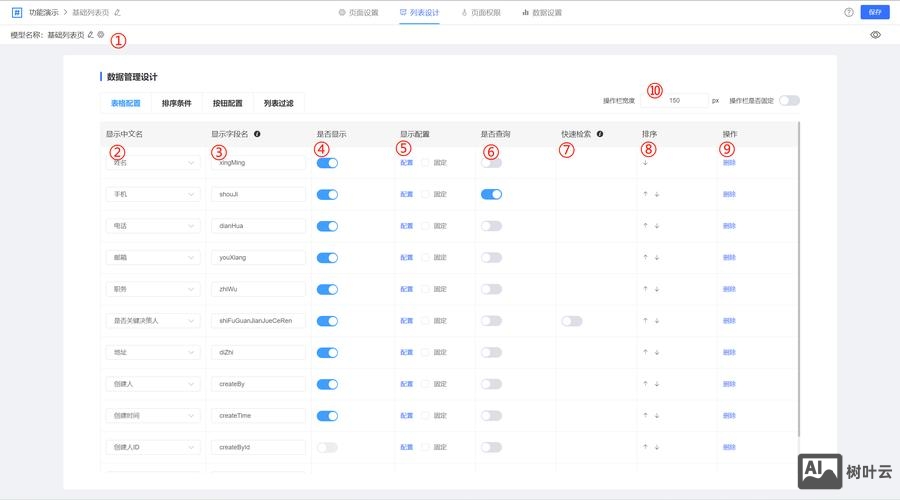
Task: Click the settings gear icon beside 模型名称
Action: [100, 34]
